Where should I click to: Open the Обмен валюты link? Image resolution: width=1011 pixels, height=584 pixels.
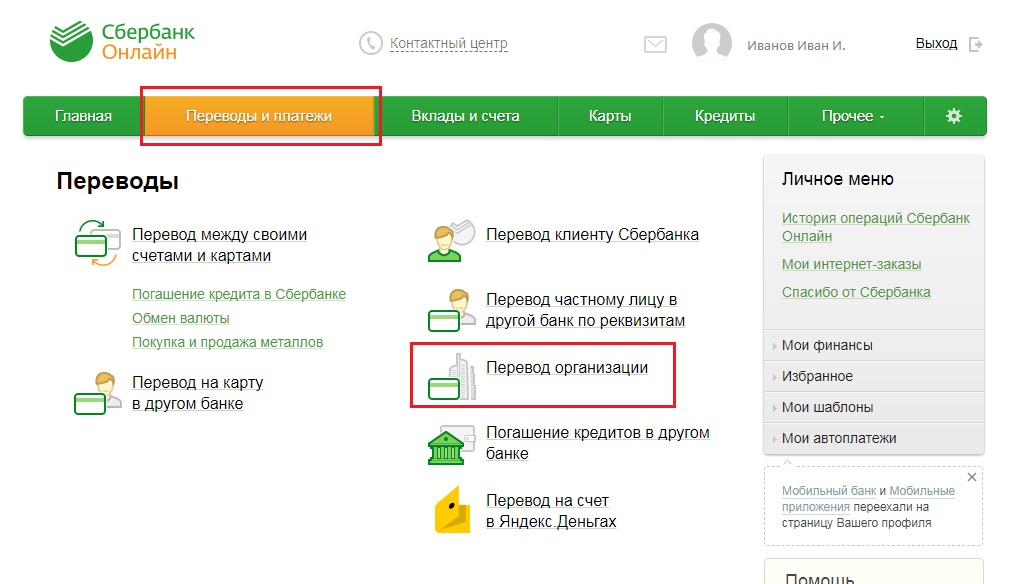[181, 318]
